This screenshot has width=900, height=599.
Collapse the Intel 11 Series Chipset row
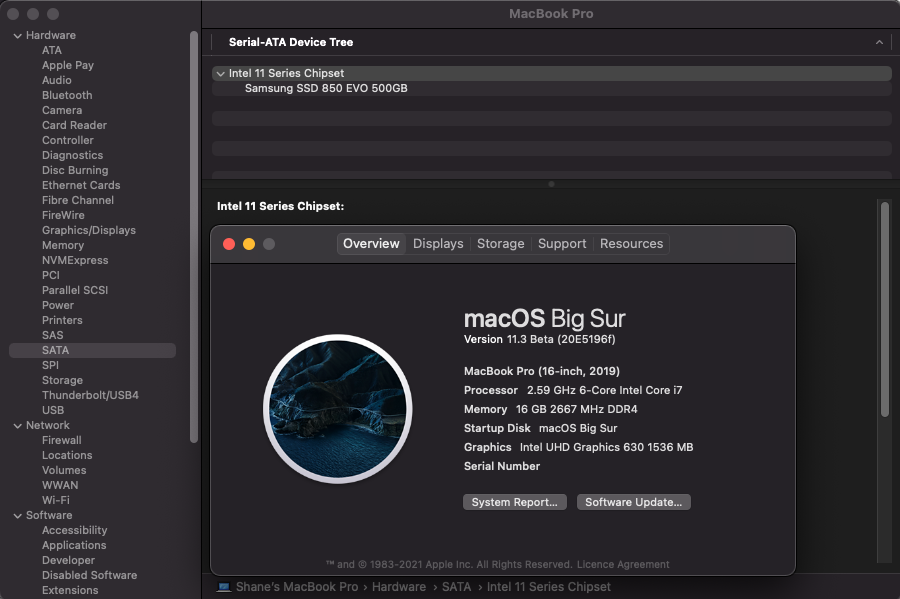220,73
